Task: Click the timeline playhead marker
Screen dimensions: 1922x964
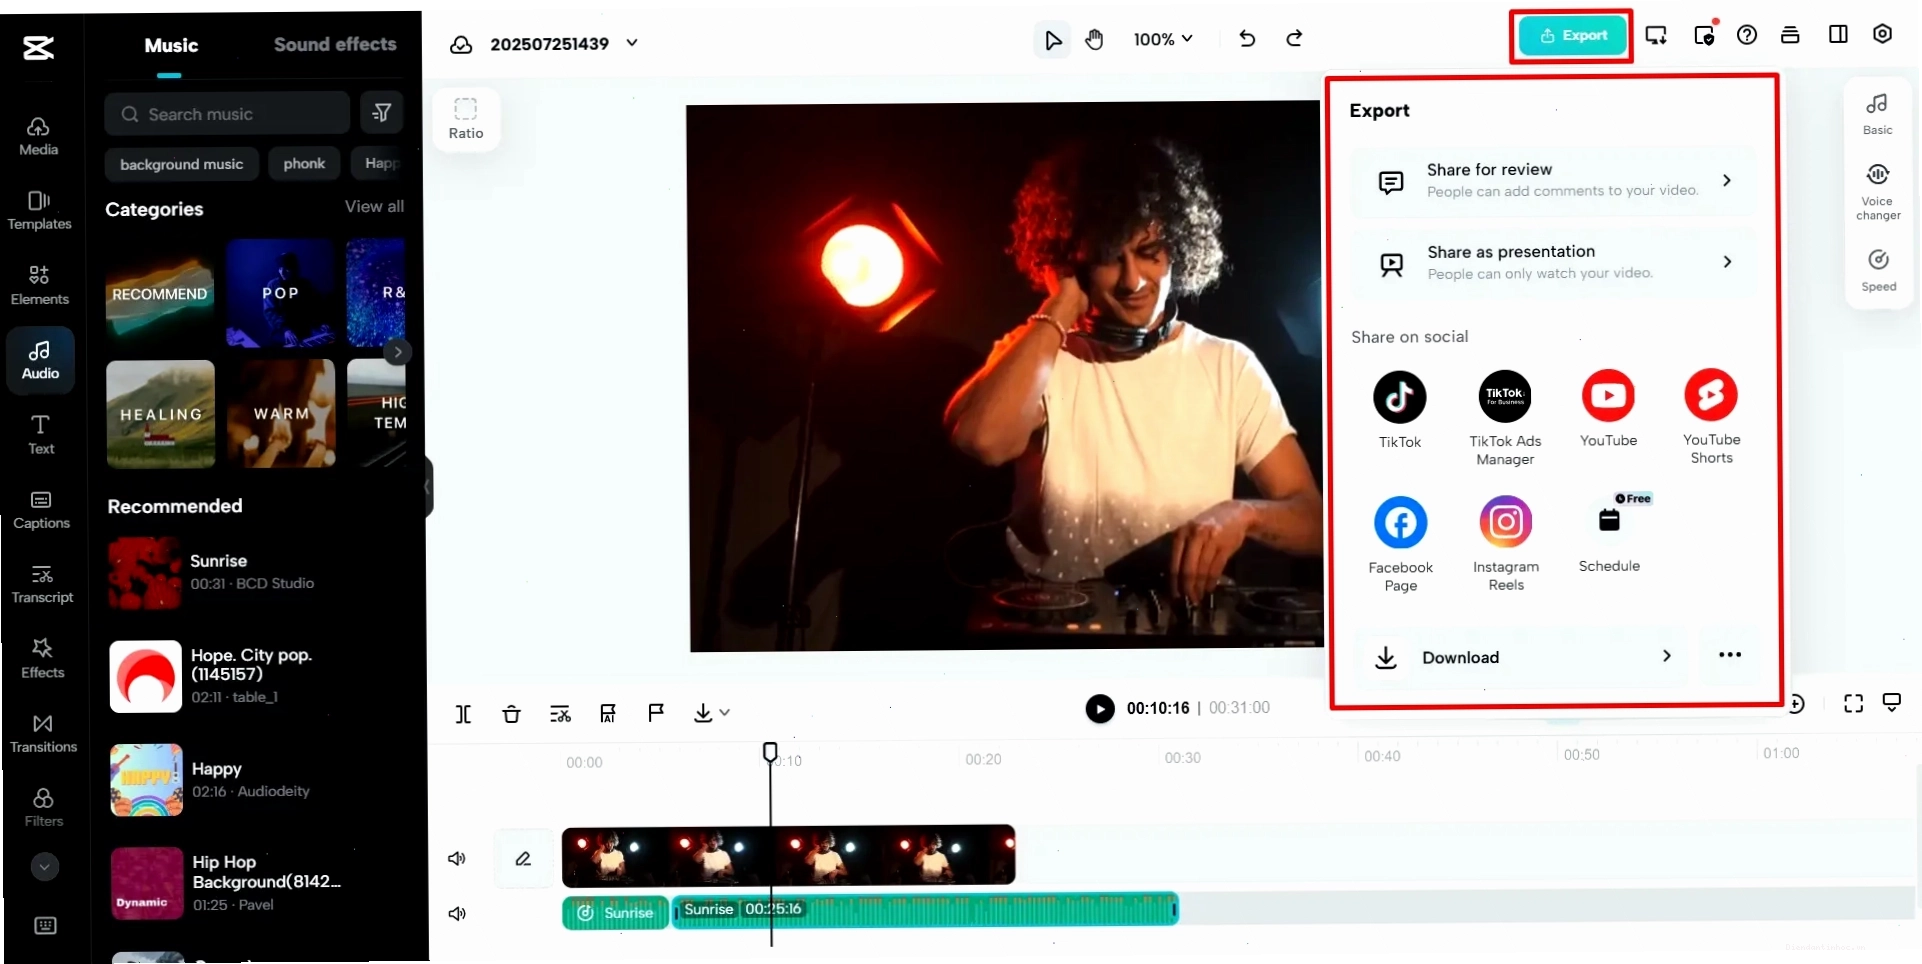Action: click(770, 752)
